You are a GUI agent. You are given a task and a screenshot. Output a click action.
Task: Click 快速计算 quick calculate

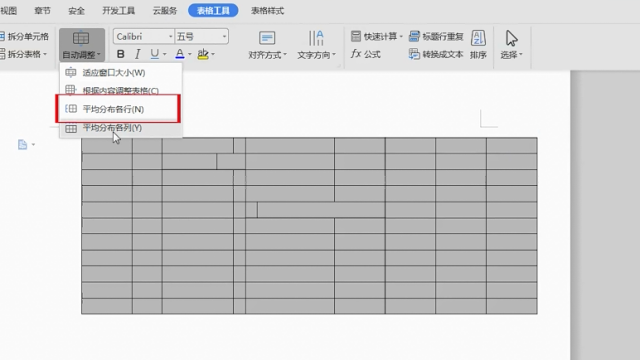[377, 37]
